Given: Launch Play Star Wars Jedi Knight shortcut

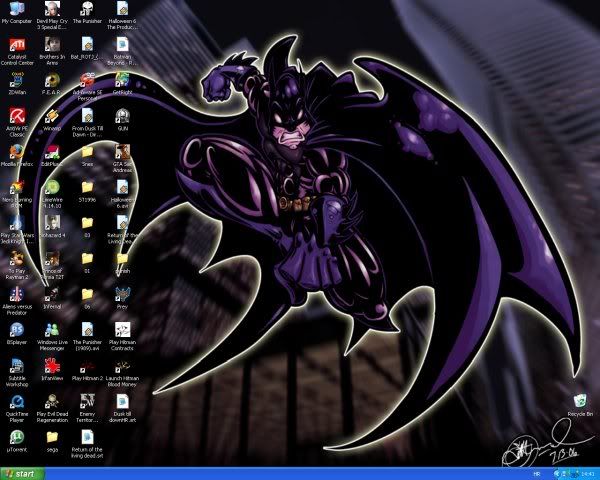Looking at the screenshot, I should tap(17, 230).
